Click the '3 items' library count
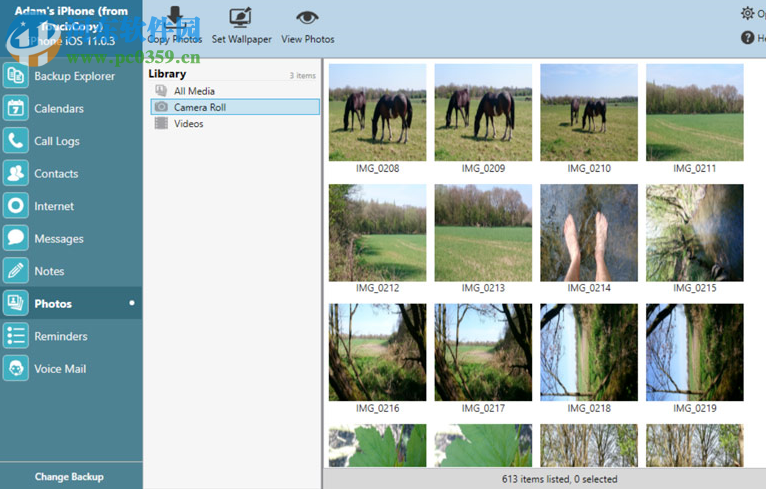Viewport: 766px width, 490px height. (302, 76)
